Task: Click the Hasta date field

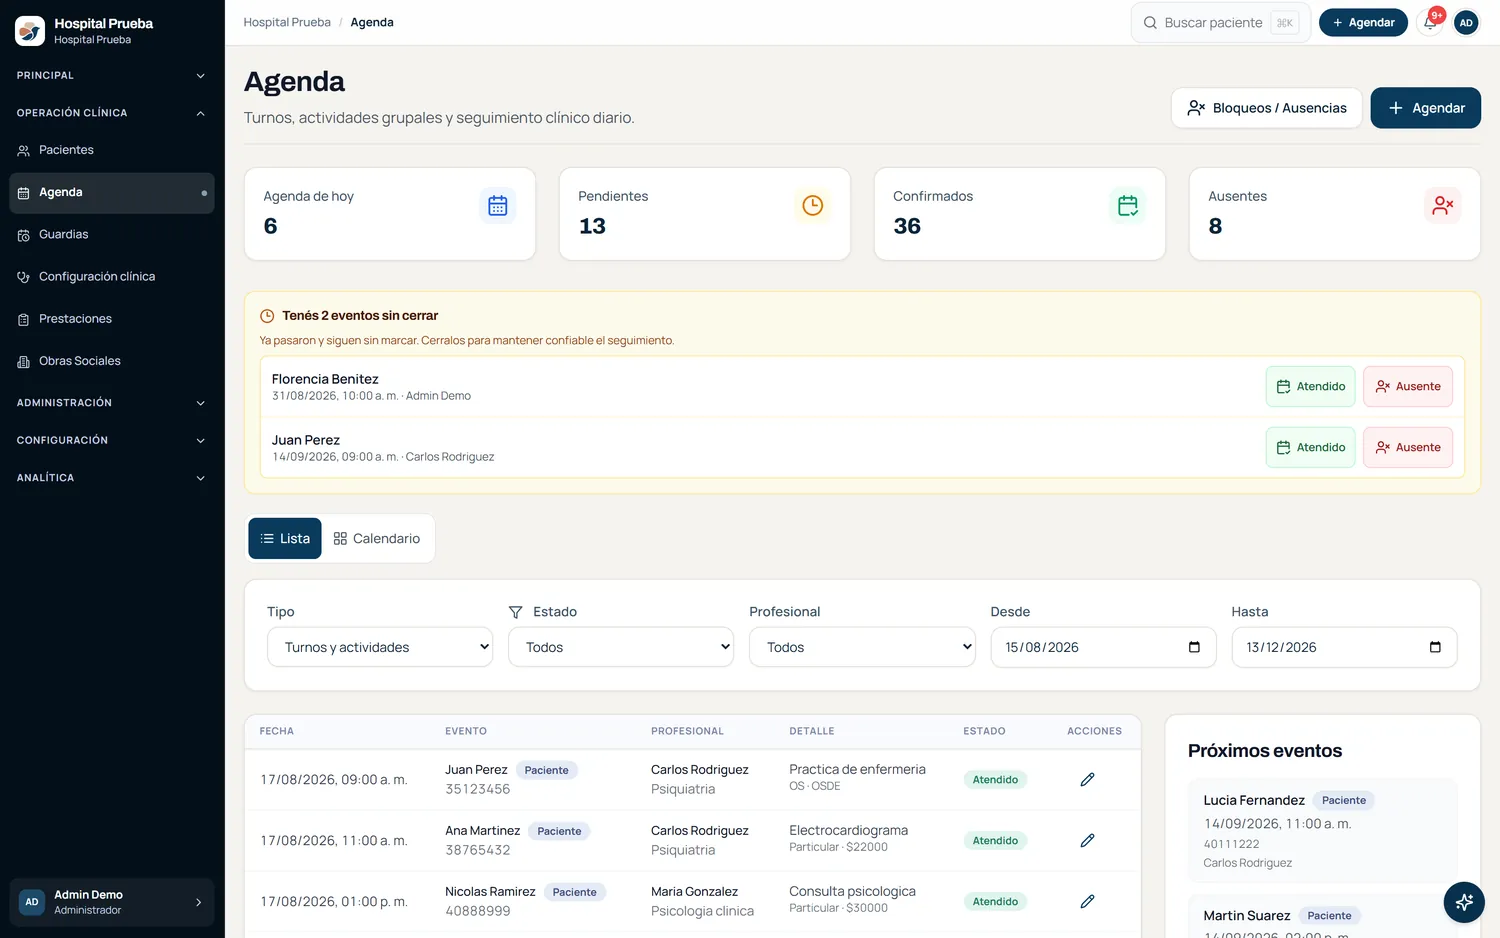Action: click(x=1344, y=647)
